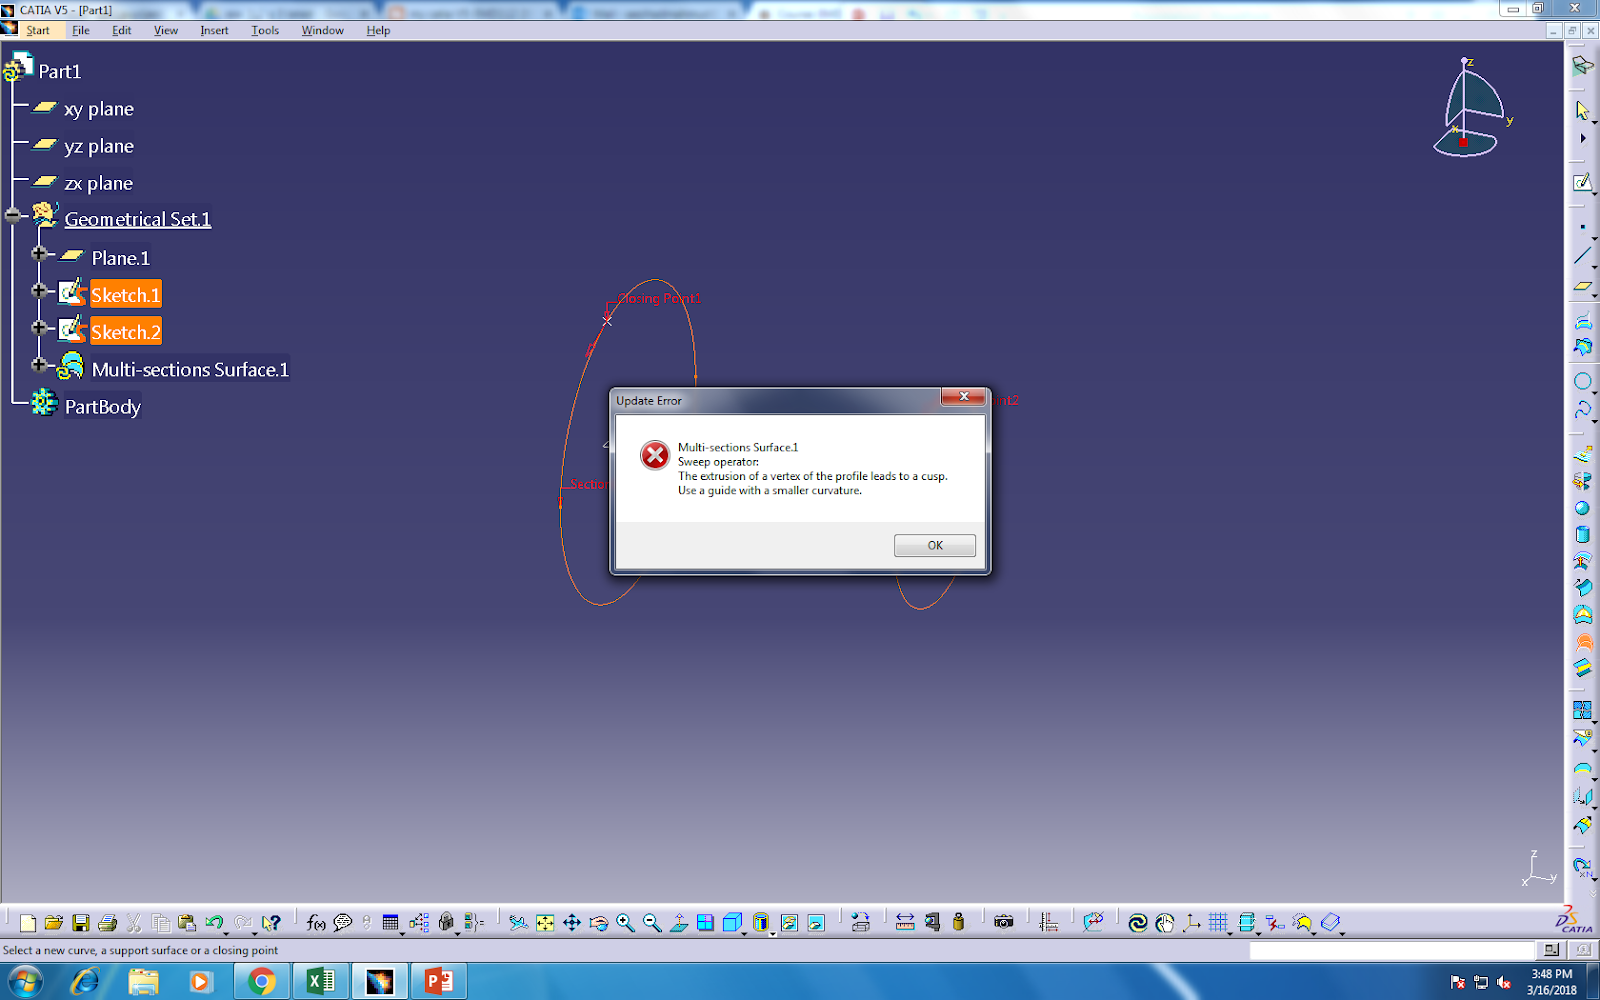This screenshot has height=1000, width=1600.
Task: Select the Zoom In magnifier icon
Action: pyautogui.click(x=625, y=922)
